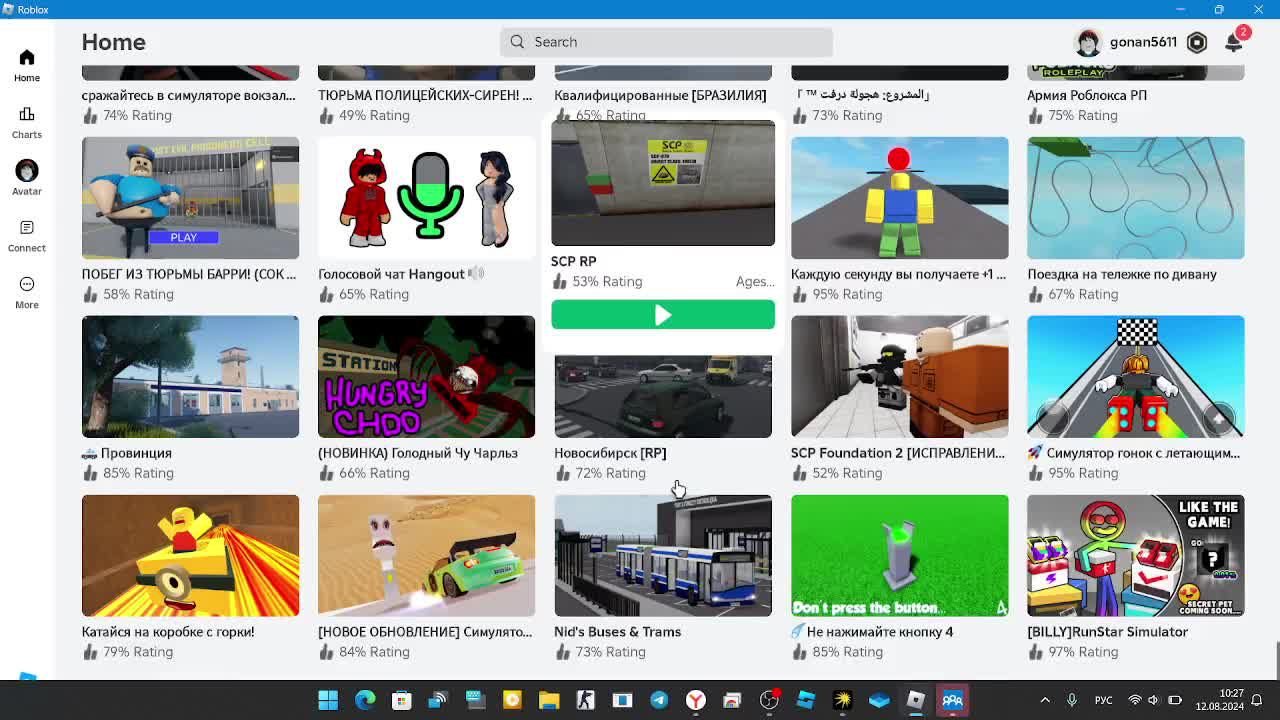Screen dimensions: 1280x720
Task: Click the thumbs-up icon beside '85% Rating' of Провинция
Action: [x=90, y=473]
